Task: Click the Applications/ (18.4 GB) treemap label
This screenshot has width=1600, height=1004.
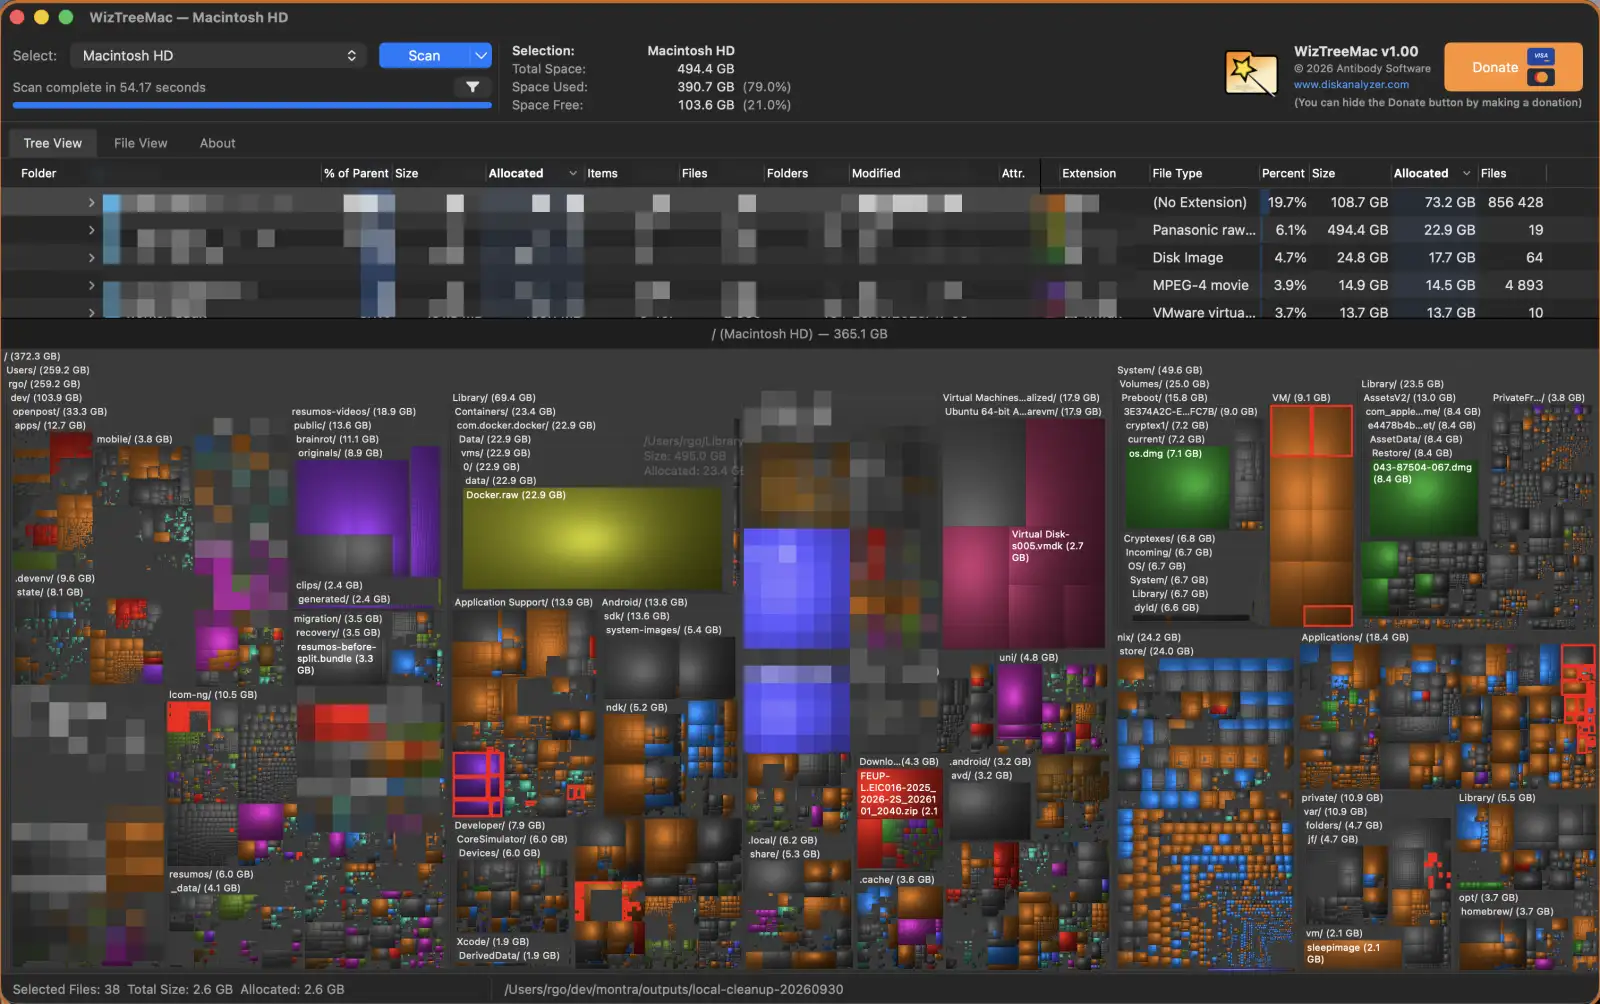Action: coord(1354,637)
